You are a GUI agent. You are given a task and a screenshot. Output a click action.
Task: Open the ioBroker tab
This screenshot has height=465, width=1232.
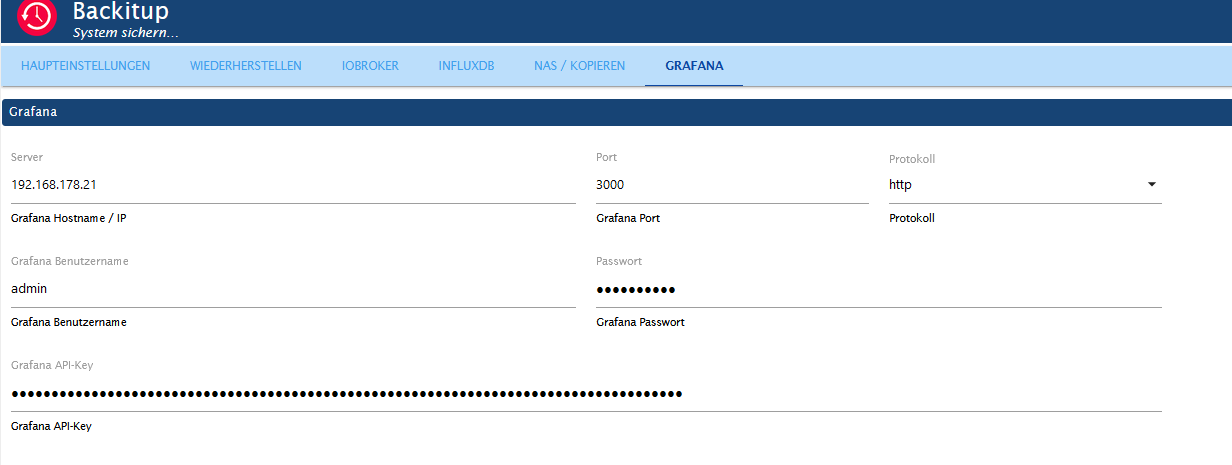click(x=370, y=66)
